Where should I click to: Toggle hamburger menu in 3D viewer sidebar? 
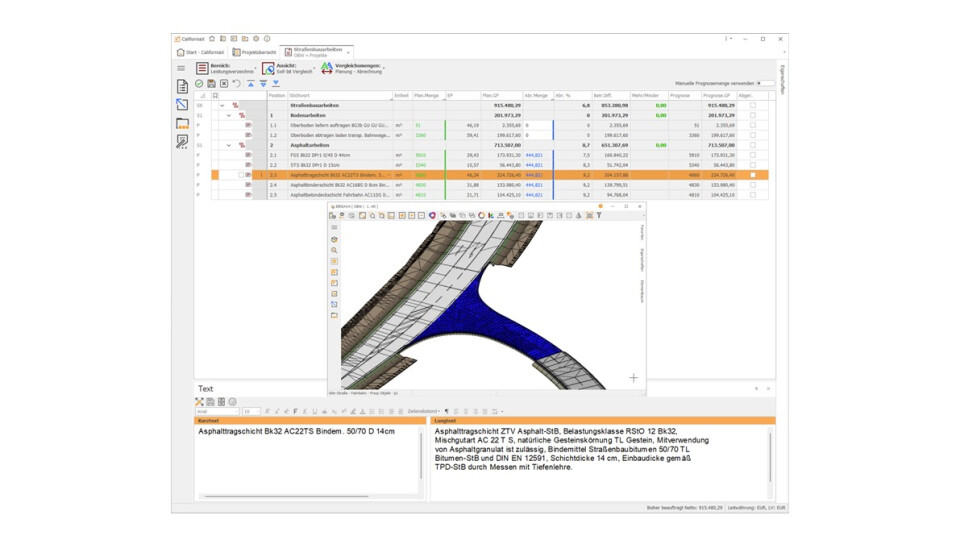(334, 227)
